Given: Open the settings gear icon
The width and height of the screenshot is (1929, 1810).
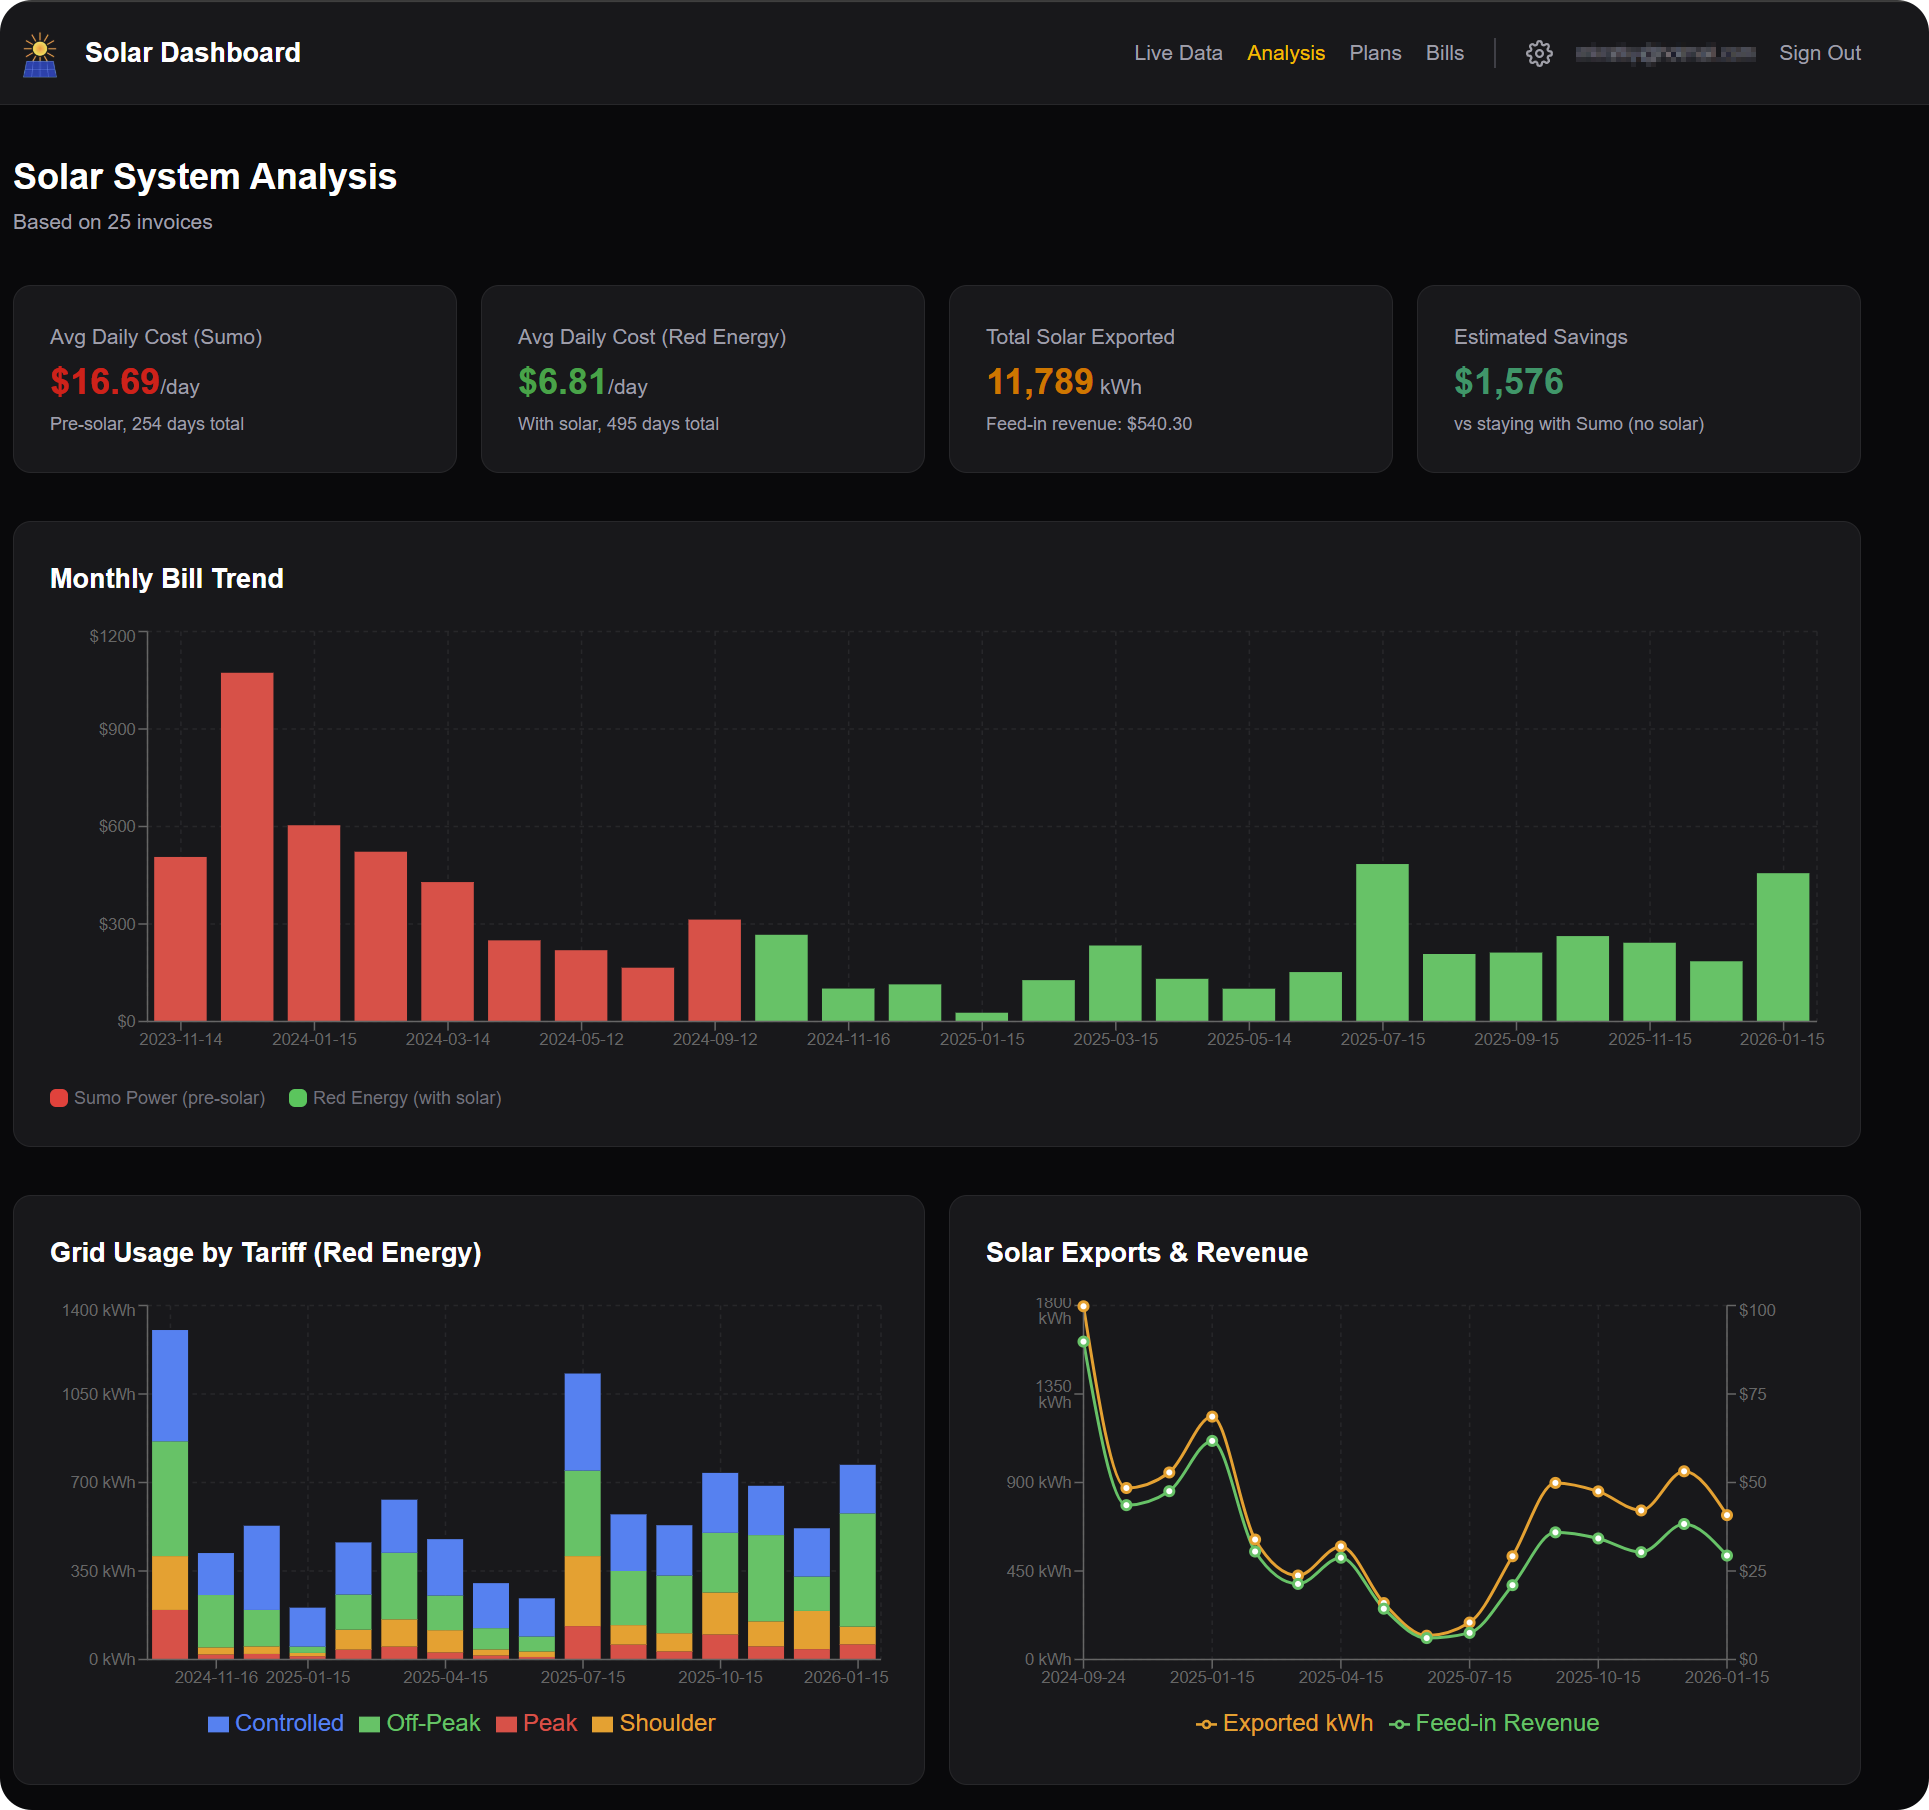Looking at the screenshot, I should [1539, 53].
